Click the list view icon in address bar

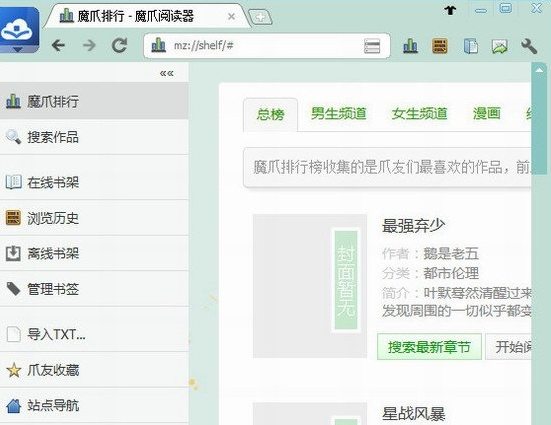(x=372, y=46)
